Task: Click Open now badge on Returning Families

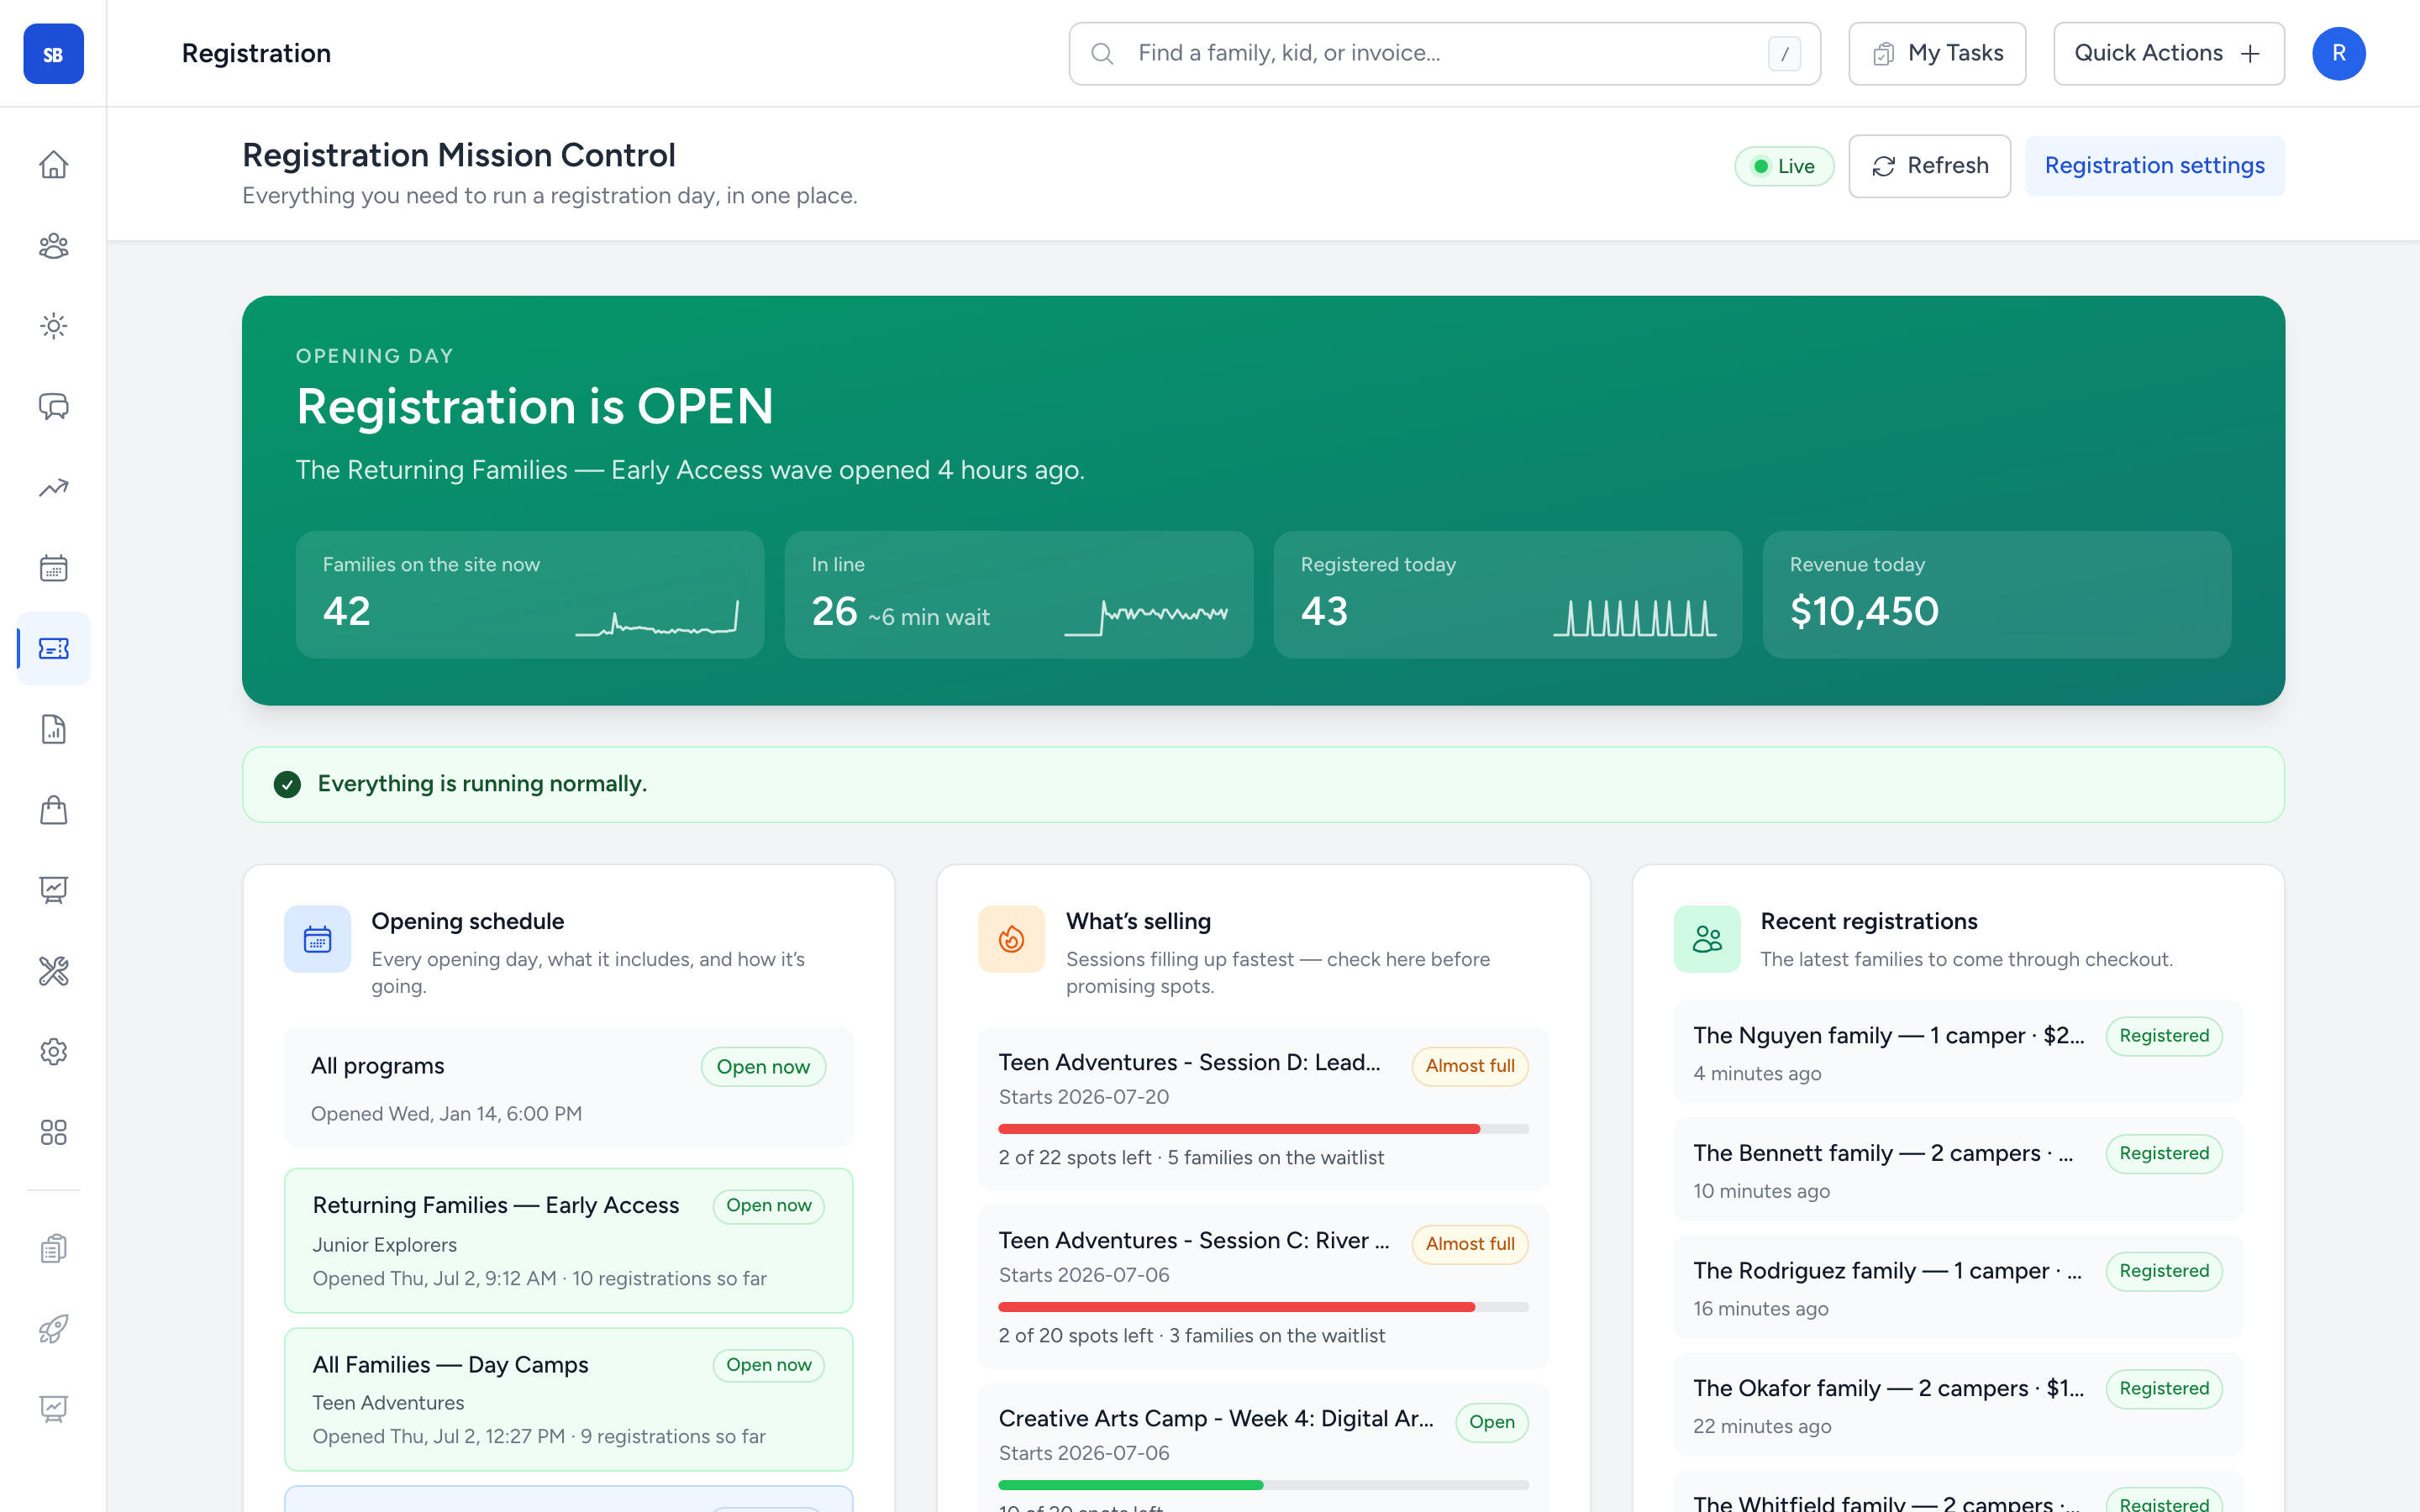Action: pyautogui.click(x=768, y=1206)
